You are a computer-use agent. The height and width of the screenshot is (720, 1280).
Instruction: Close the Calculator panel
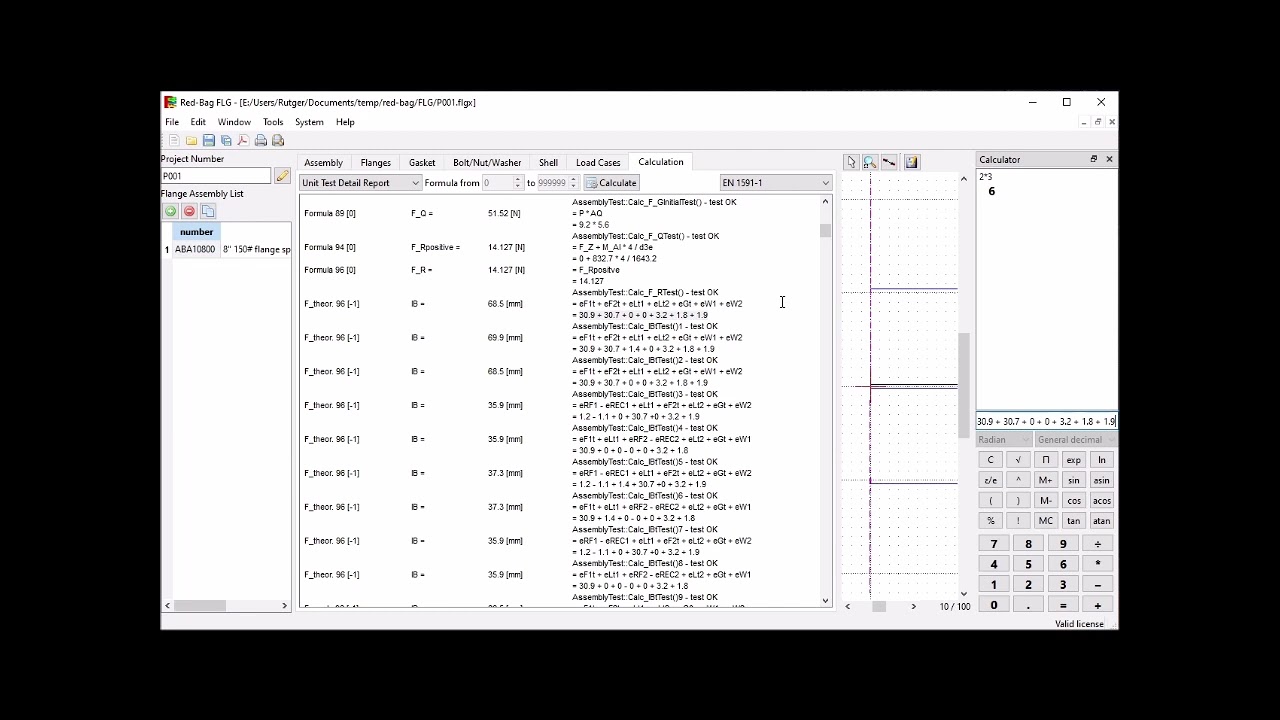1109,160
